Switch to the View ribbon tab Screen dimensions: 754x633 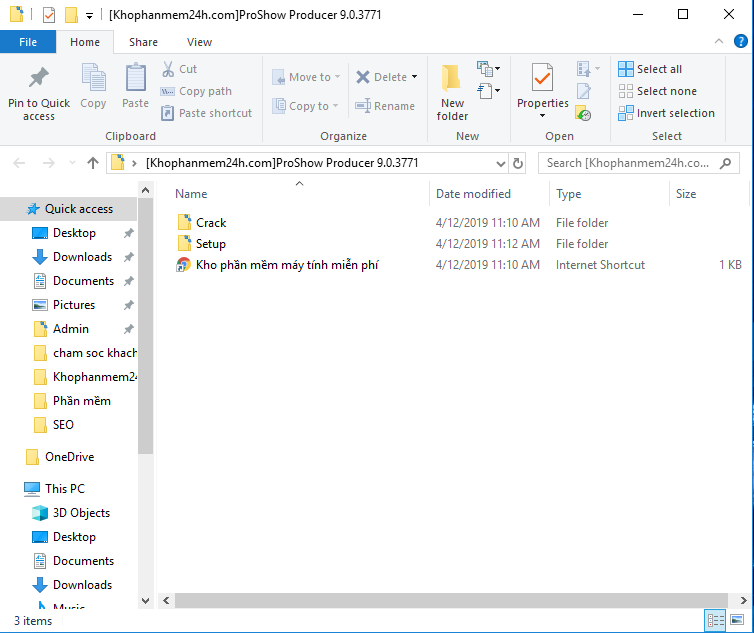tap(199, 42)
